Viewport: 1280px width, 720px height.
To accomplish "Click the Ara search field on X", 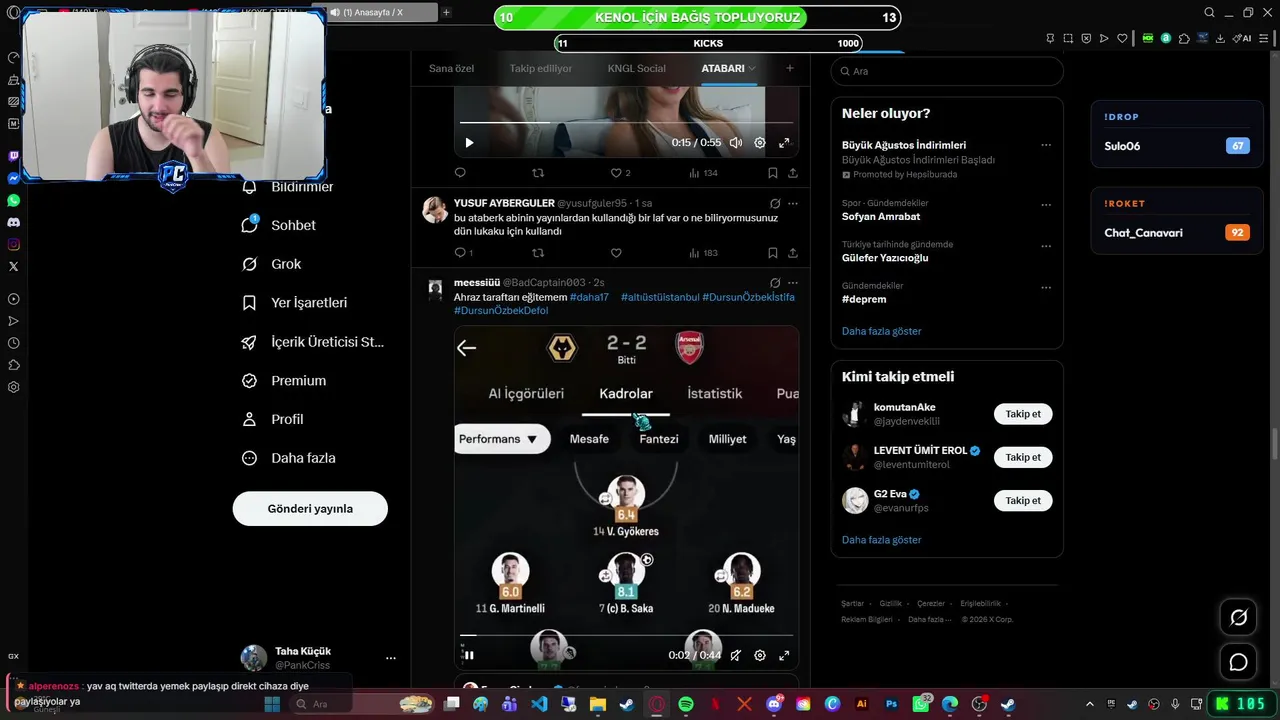I will [947, 71].
